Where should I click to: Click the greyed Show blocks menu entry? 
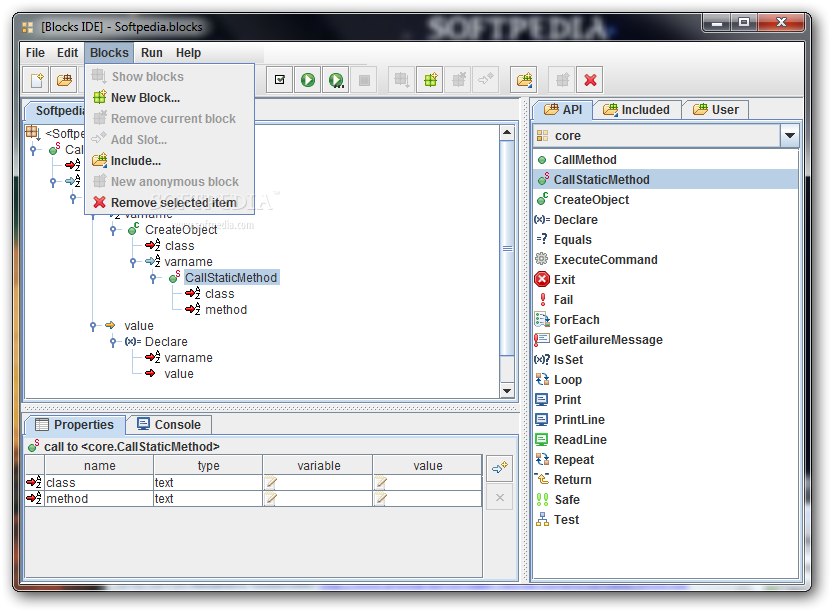pyautogui.click(x=169, y=76)
